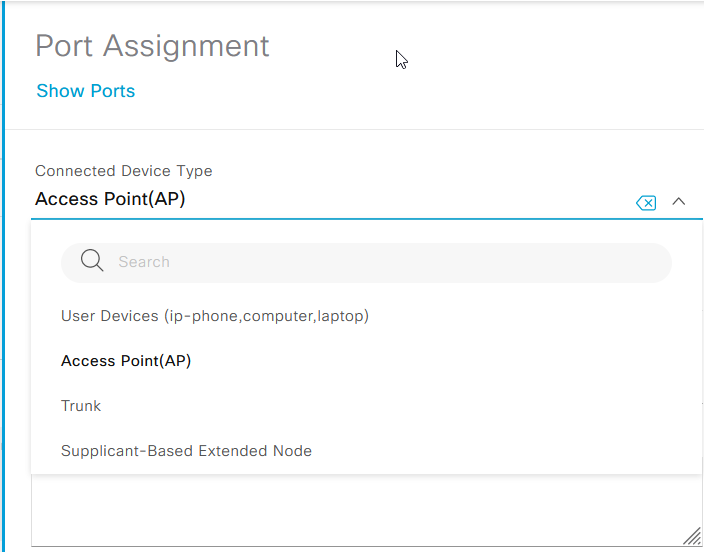Select Access Point(AP) in the list

click(126, 361)
